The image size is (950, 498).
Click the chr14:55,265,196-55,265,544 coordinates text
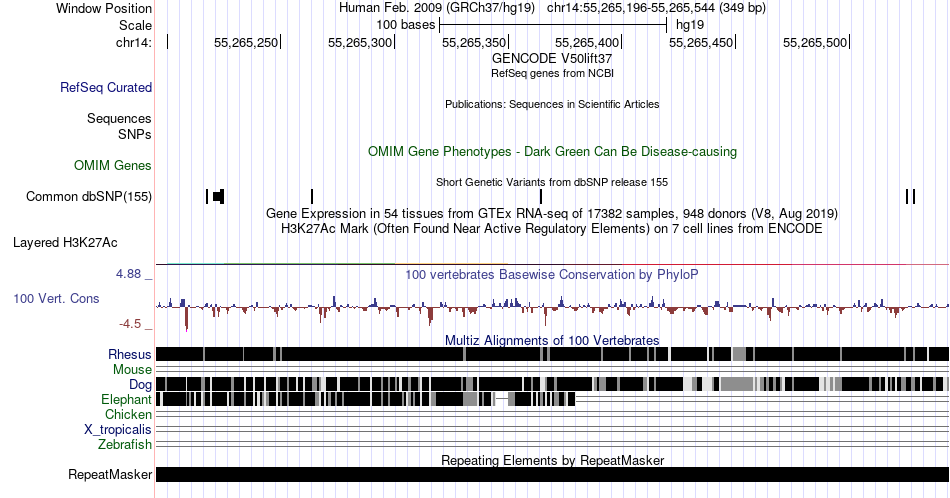tap(656, 8)
